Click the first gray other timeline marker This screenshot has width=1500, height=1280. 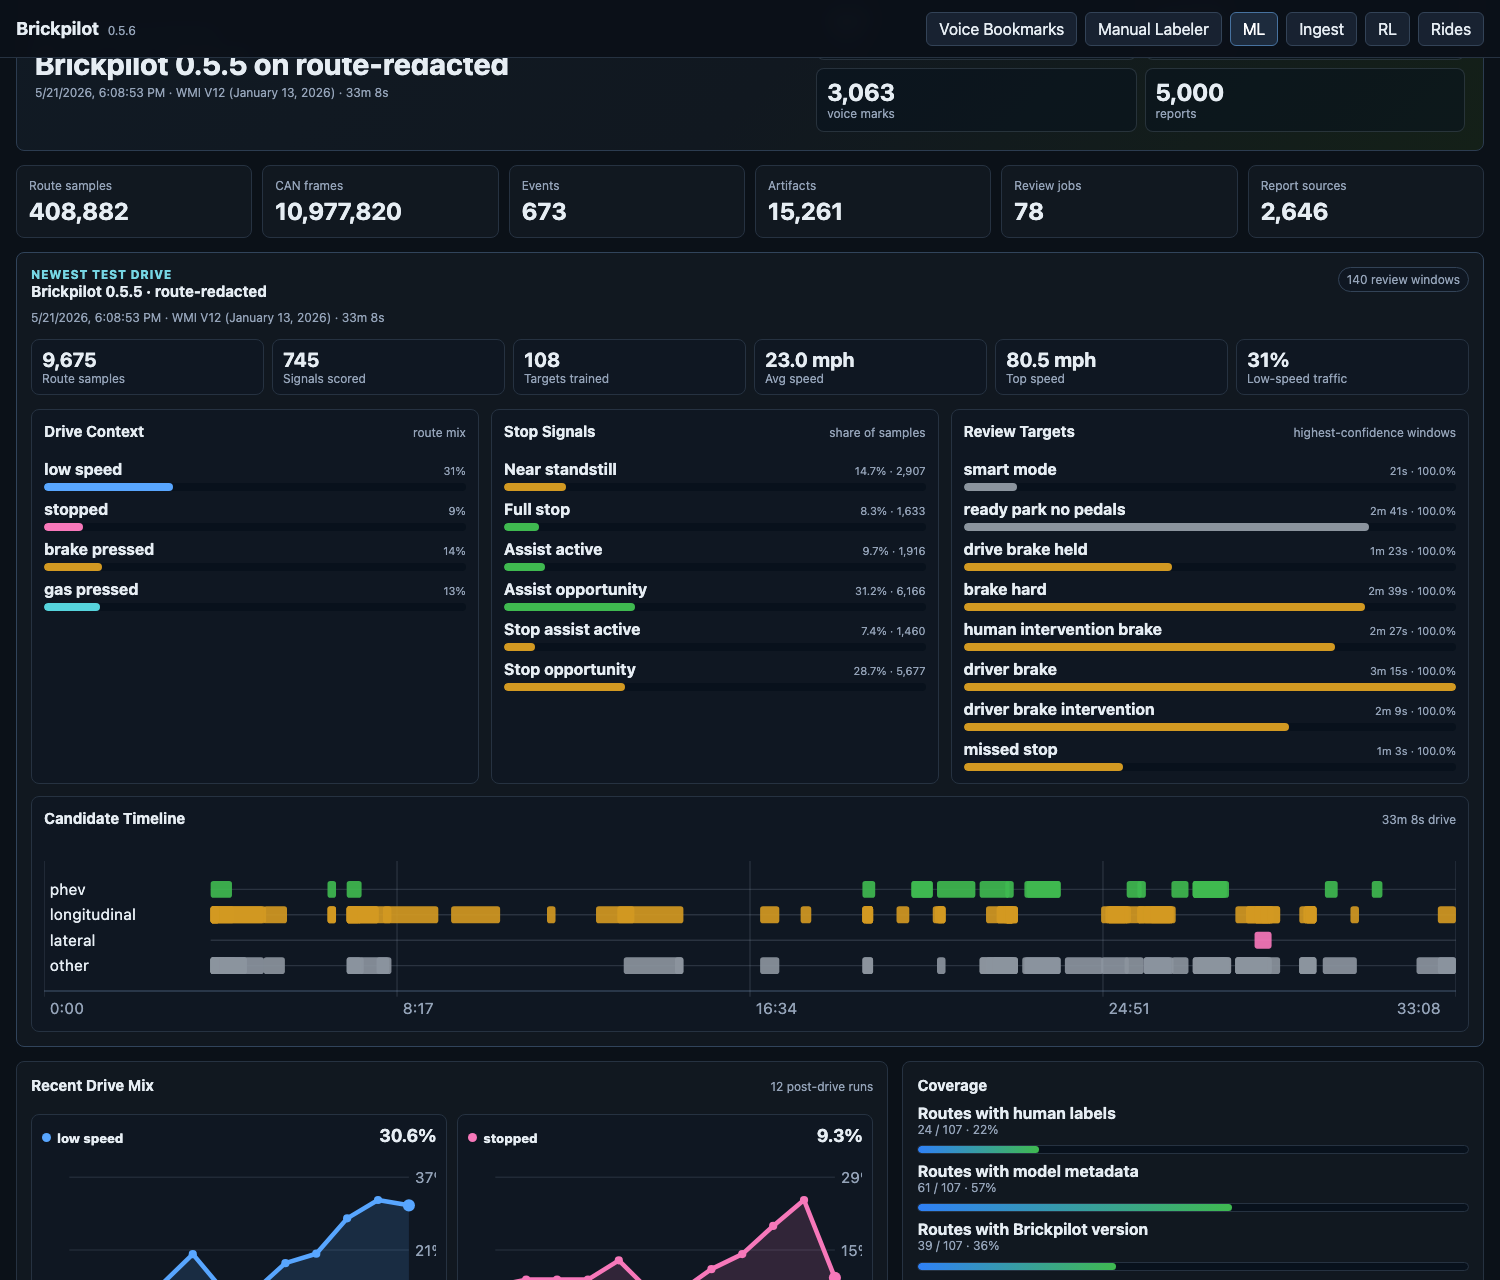tap(247, 965)
